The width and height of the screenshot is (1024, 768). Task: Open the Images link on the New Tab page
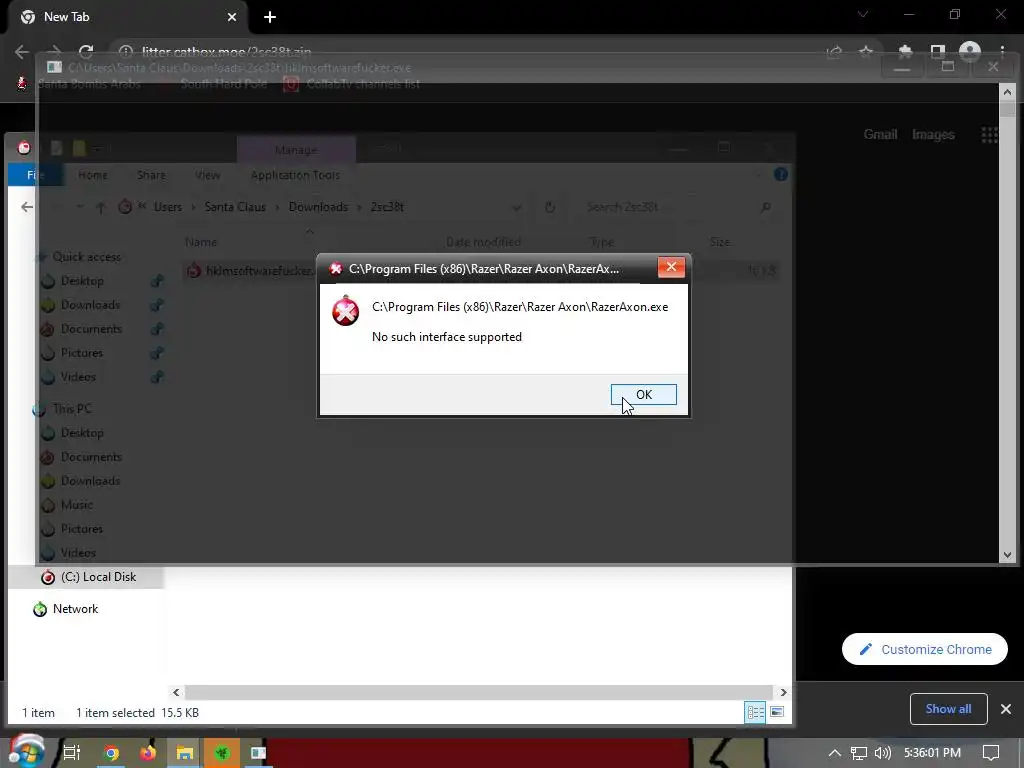click(x=933, y=134)
